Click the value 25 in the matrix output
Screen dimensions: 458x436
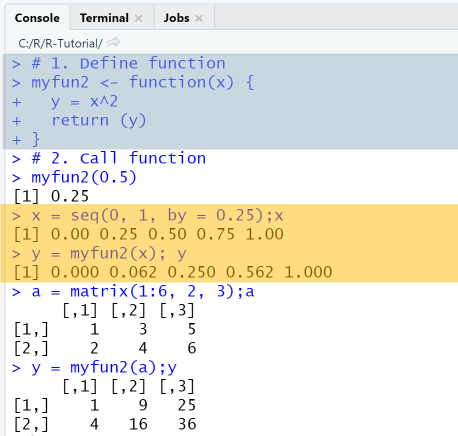(187, 405)
